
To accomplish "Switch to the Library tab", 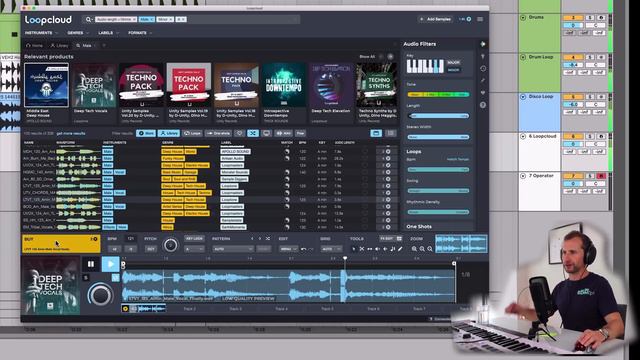I will tap(60, 45).
